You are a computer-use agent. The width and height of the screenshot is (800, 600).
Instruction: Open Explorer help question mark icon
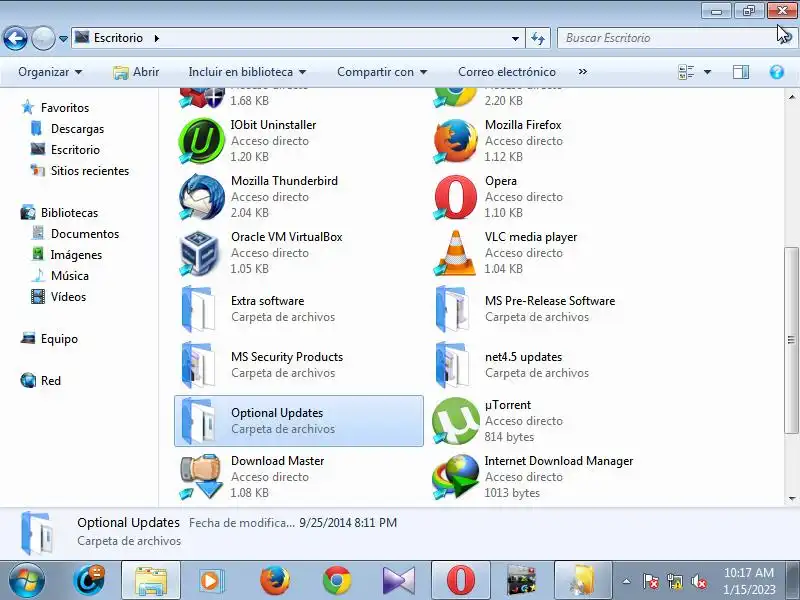click(777, 72)
